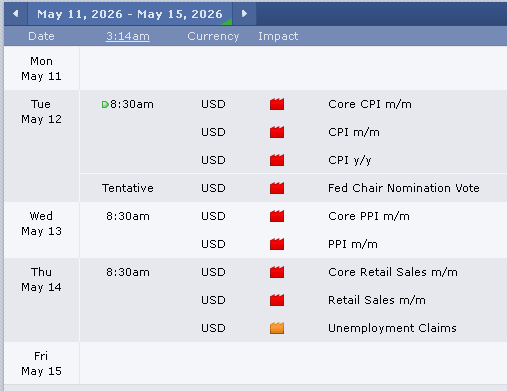Select the Fri May 15 date cell
This screenshot has width=507, height=391.
41,364
